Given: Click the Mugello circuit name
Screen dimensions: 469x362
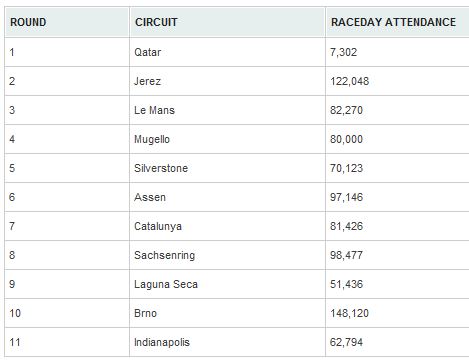Looking at the screenshot, I should point(152,139).
